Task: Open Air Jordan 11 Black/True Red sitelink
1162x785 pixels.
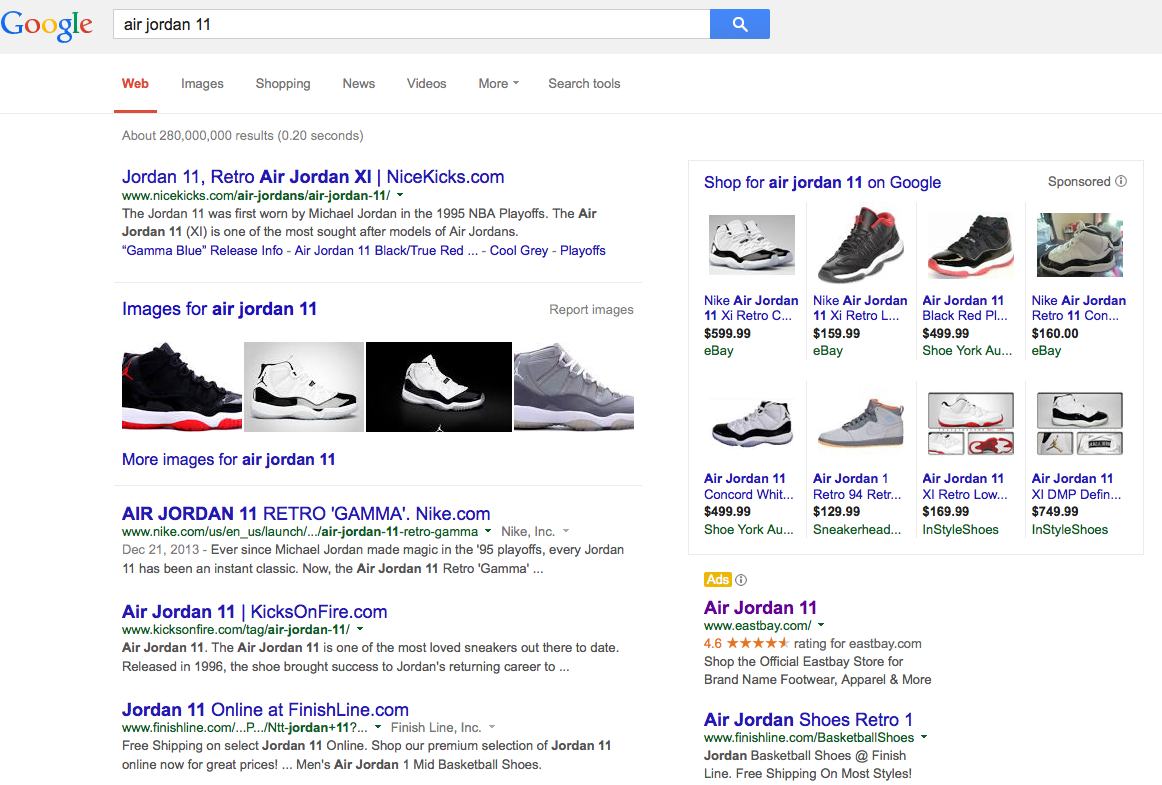Action: [x=386, y=251]
